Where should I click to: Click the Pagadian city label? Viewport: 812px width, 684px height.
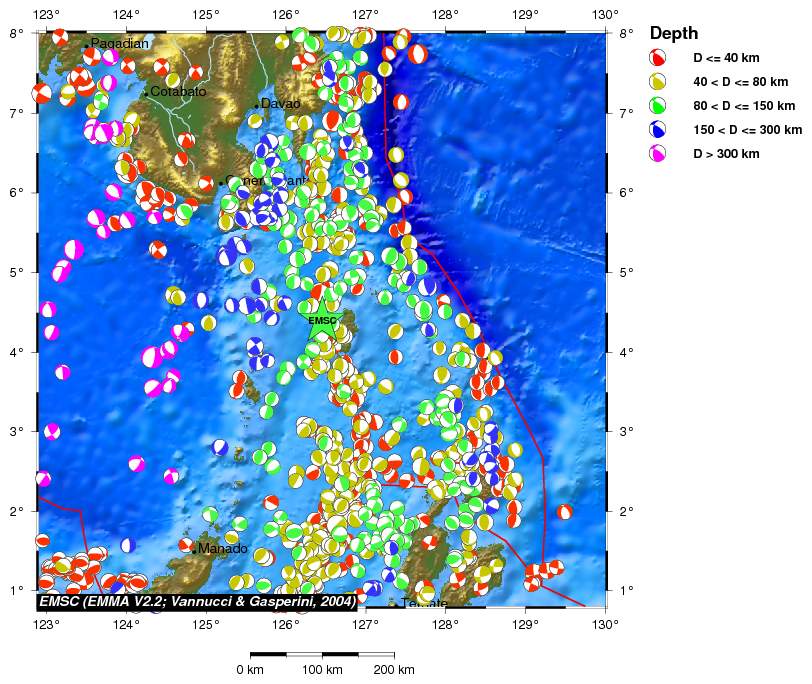point(120,44)
